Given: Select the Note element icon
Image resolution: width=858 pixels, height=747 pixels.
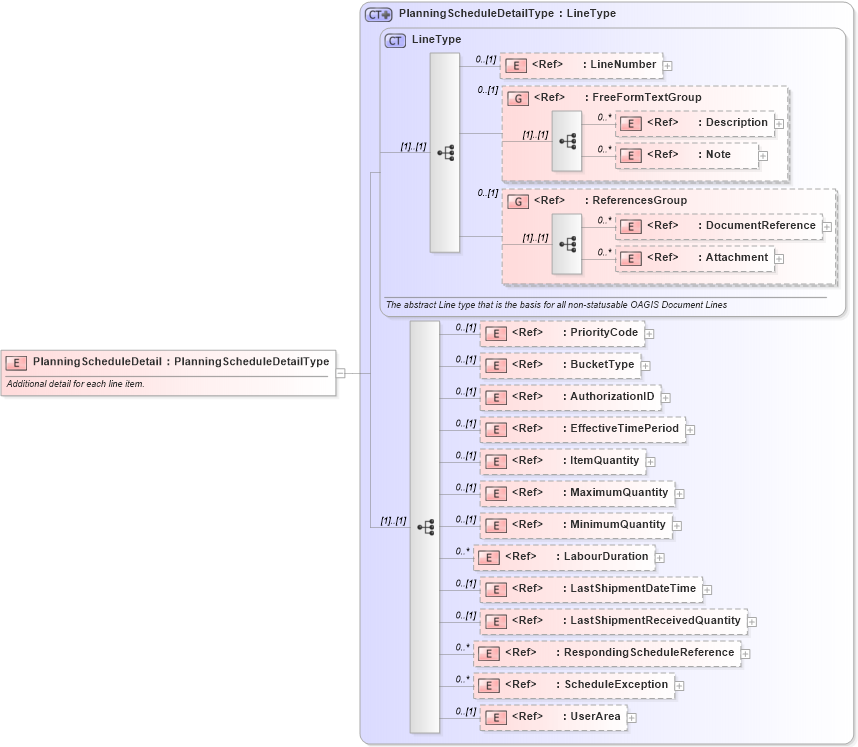Looking at the screenshot, I should [x=631, y=156].
